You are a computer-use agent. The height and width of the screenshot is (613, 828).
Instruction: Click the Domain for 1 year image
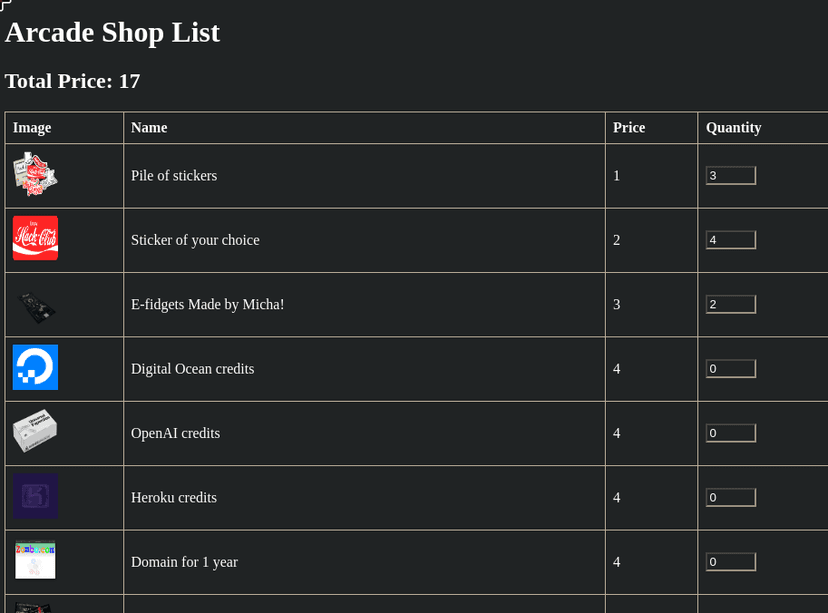(x=35, y=561)
